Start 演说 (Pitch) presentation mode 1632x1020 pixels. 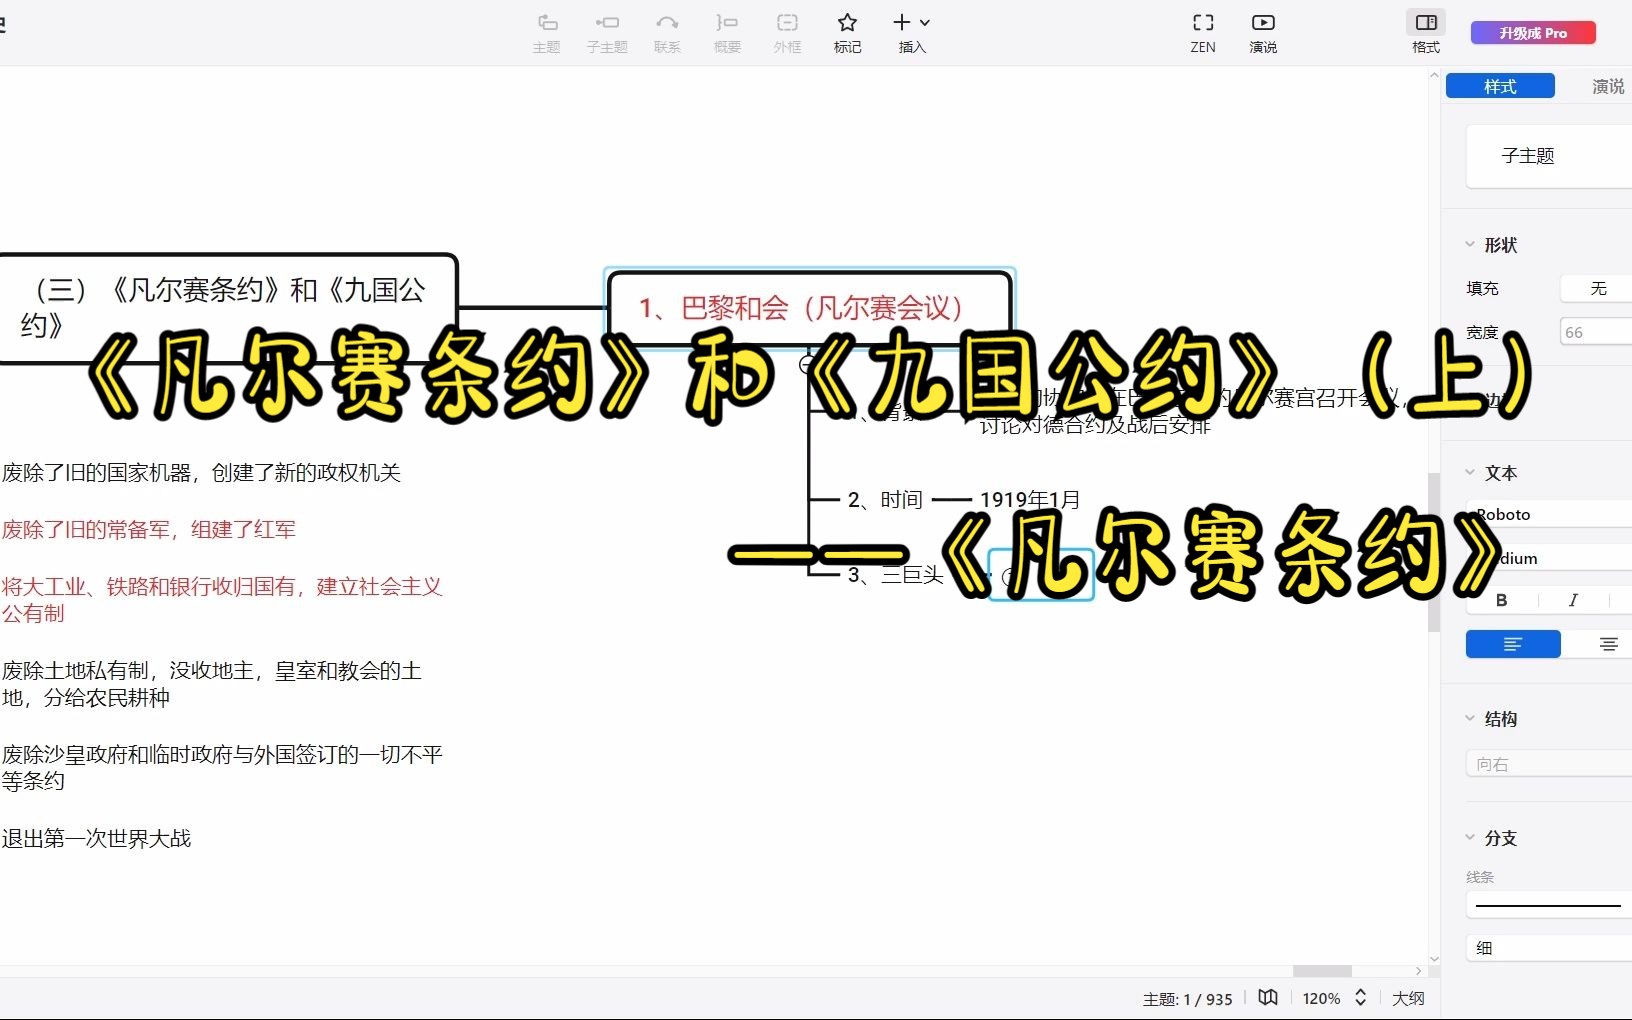pos(1263,33)
